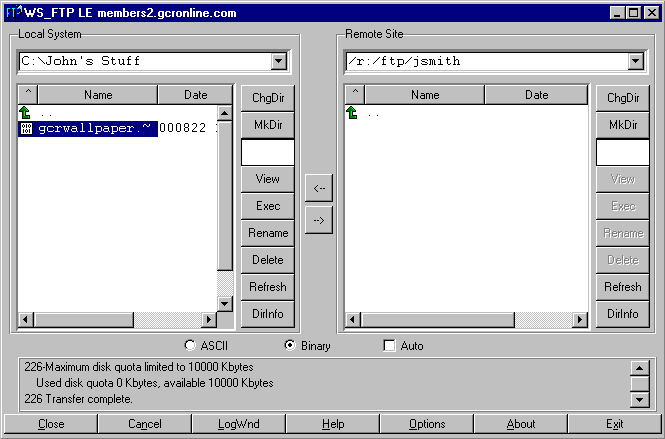Image resolution: width=665 pixels, height=439 pixels.
Task: Click local list scroll down arrow
Action: [x=224, y=304]
